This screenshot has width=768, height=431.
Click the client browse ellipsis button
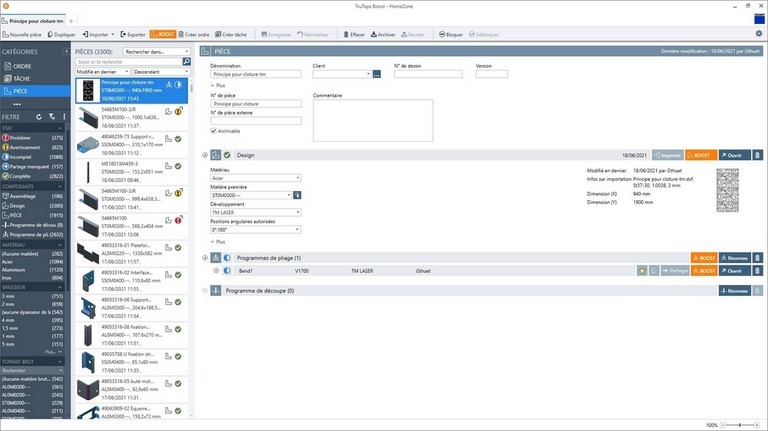click(377, 74)
